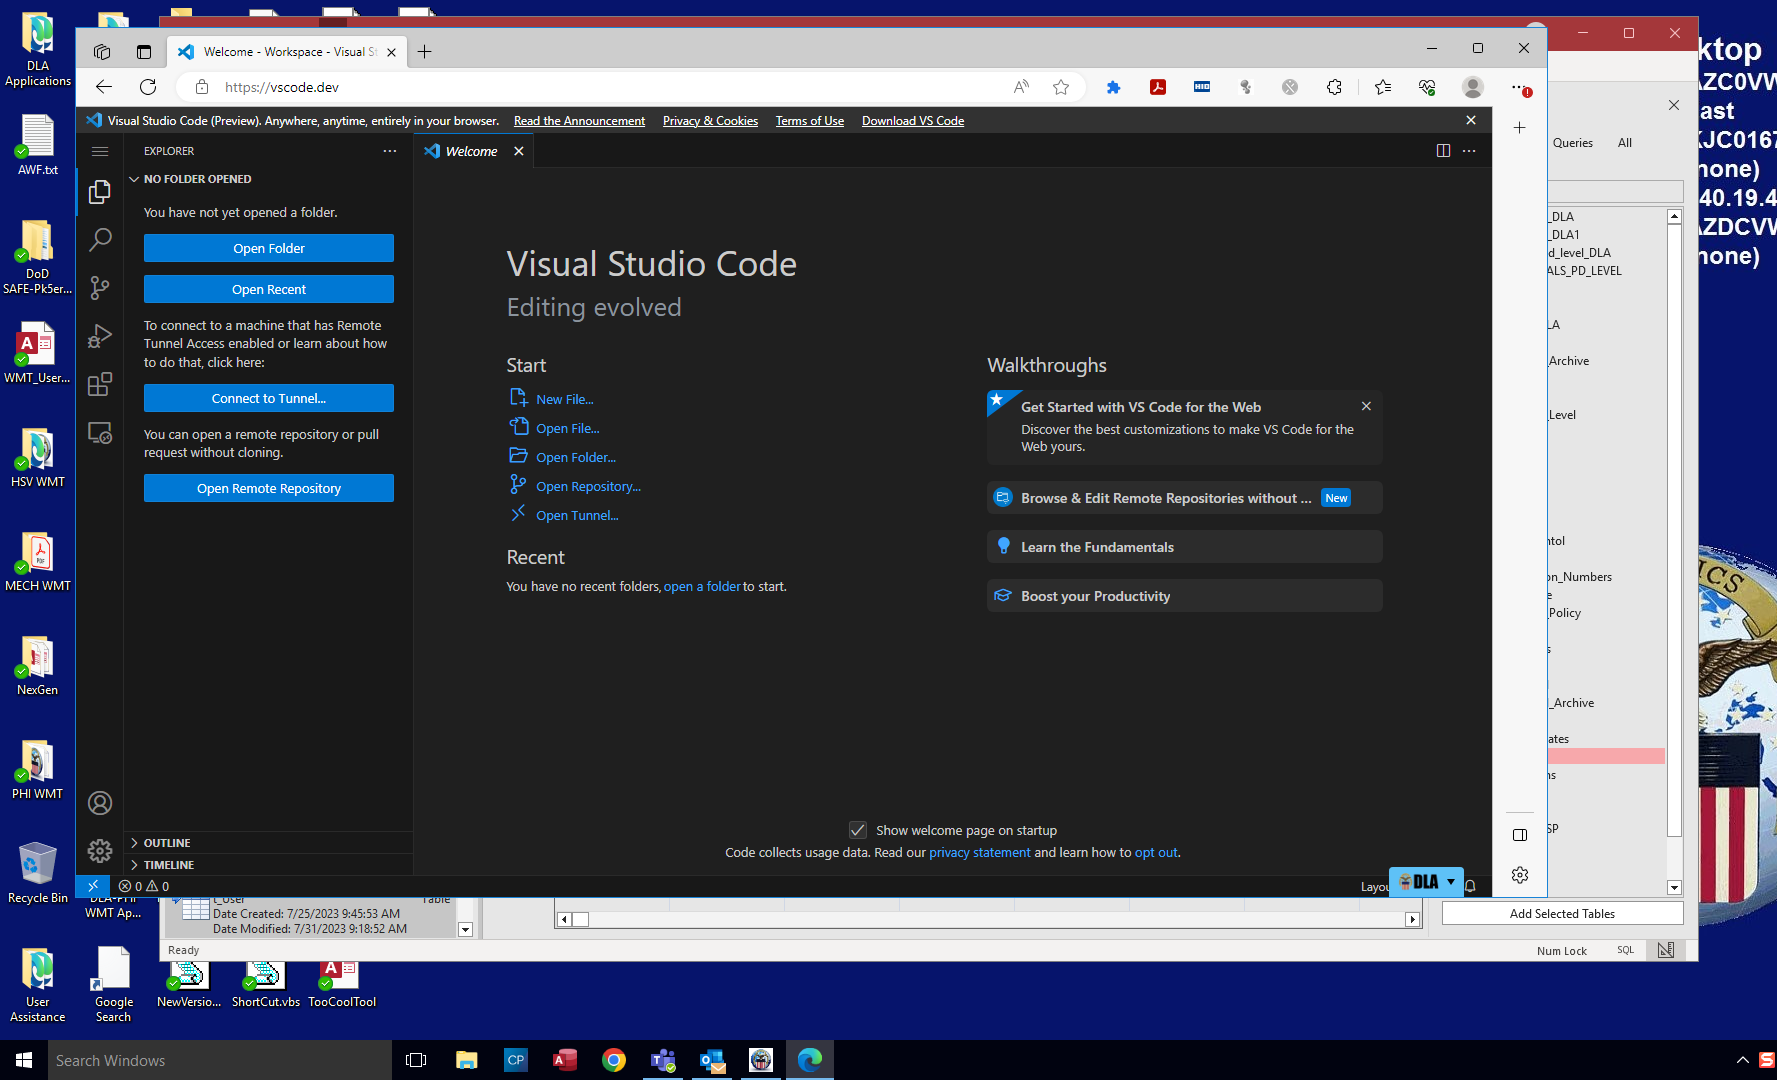Click the Open File link

[567, 428]
